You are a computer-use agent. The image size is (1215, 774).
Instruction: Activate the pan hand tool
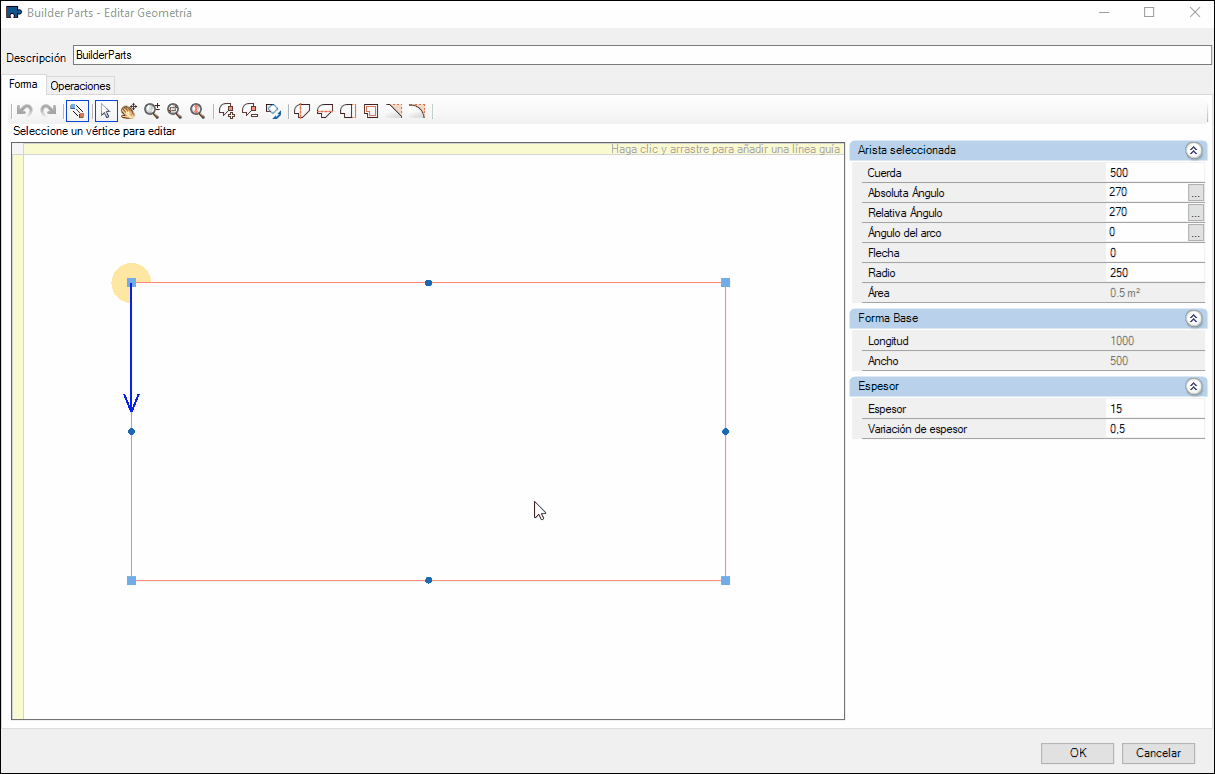tap(129, 111)
